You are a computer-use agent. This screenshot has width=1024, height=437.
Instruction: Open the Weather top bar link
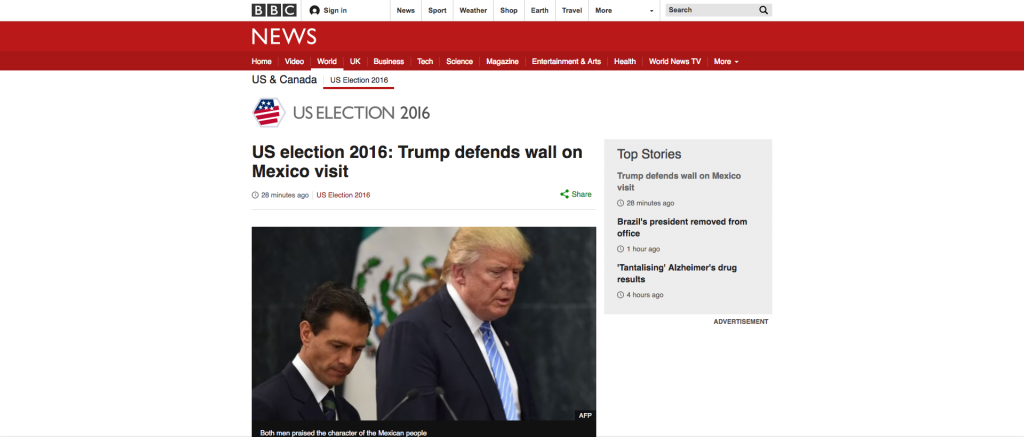473,10
